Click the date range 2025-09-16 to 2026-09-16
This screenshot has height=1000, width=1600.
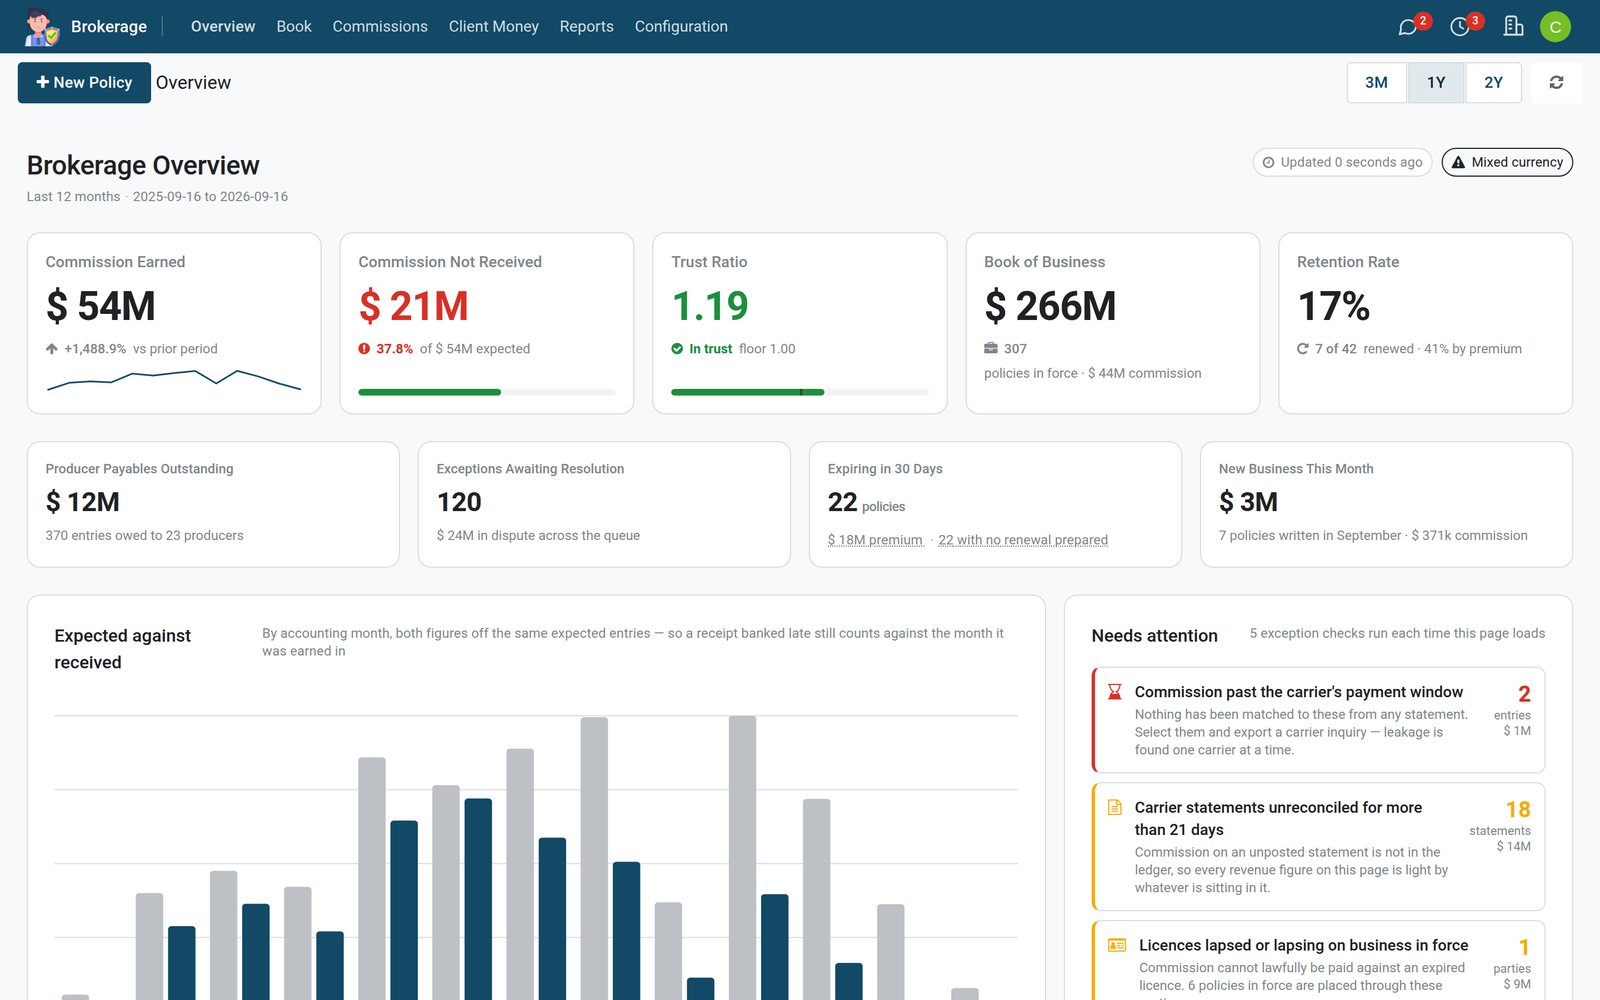coord(210,197)
